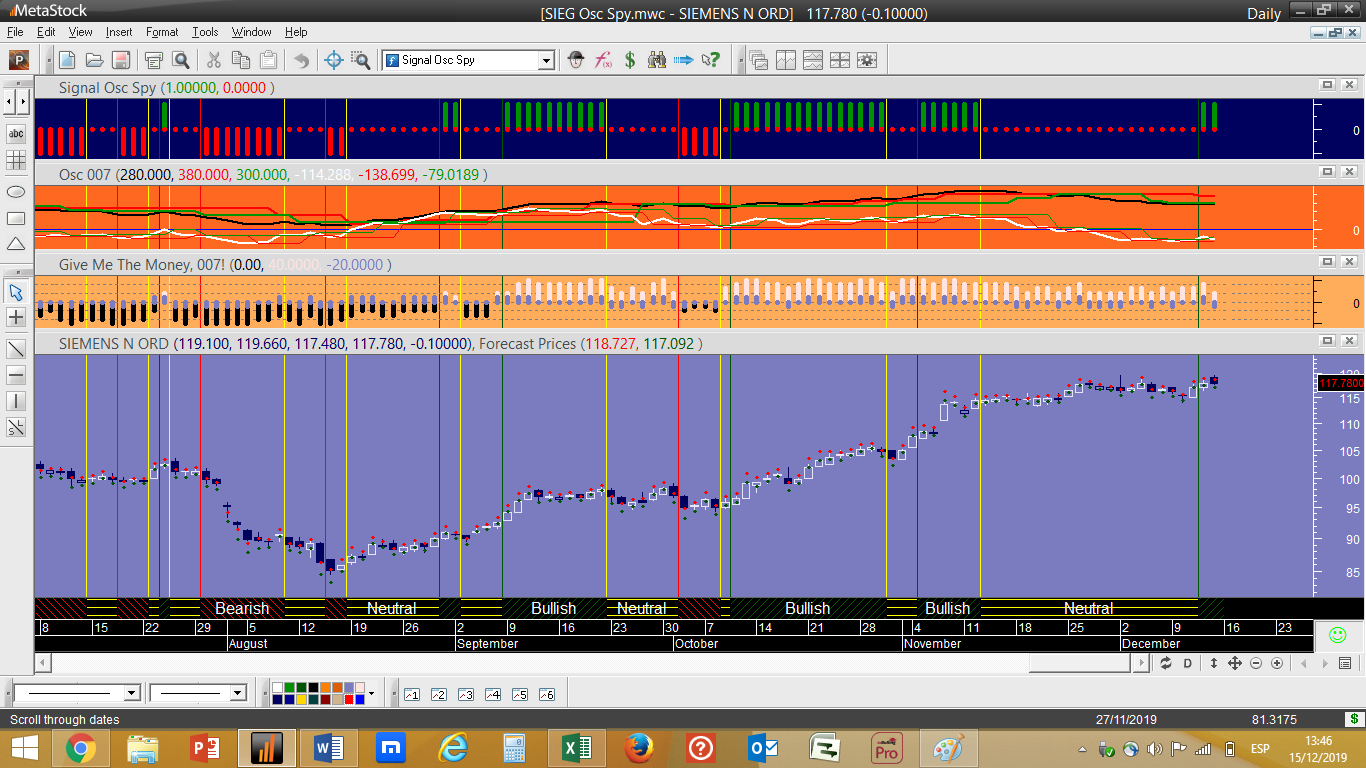Image resolution: width=1366 pixels, height=768 pixels.
Task: Click the Print Preview magnifier icon
Action: [x=181, y=60]
